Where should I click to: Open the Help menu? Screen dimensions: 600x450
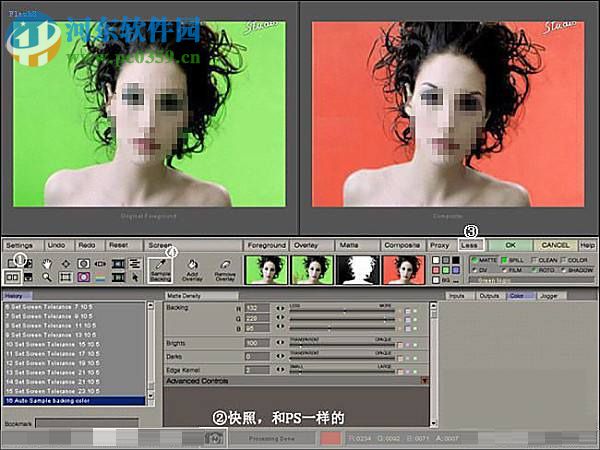[587, 245]
